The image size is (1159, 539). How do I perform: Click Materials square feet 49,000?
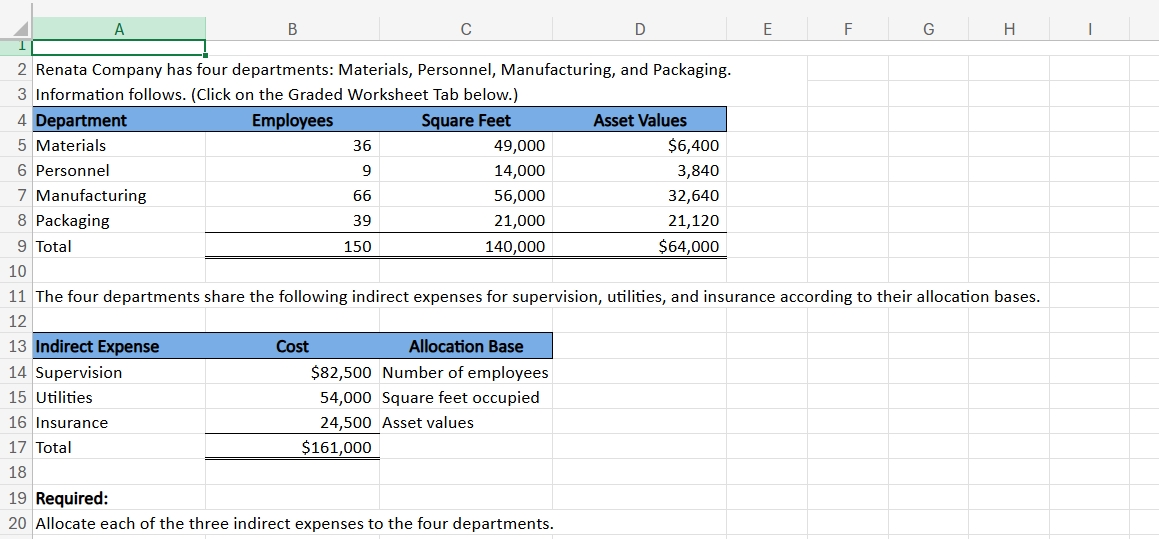pos(466,146)
